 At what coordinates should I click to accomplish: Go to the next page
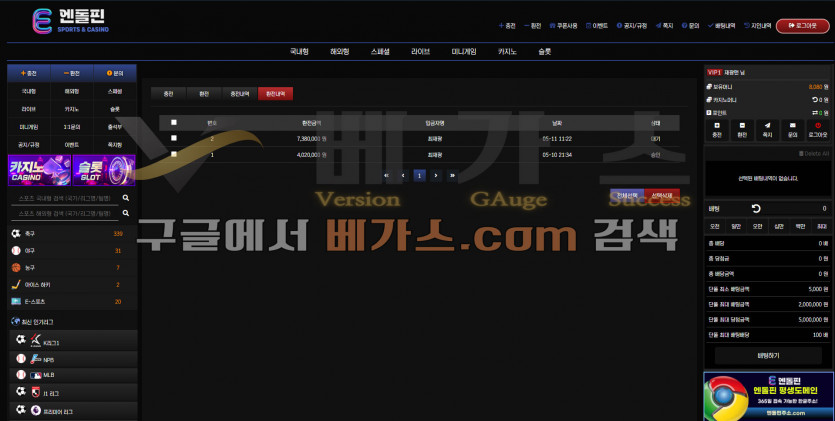436,175
